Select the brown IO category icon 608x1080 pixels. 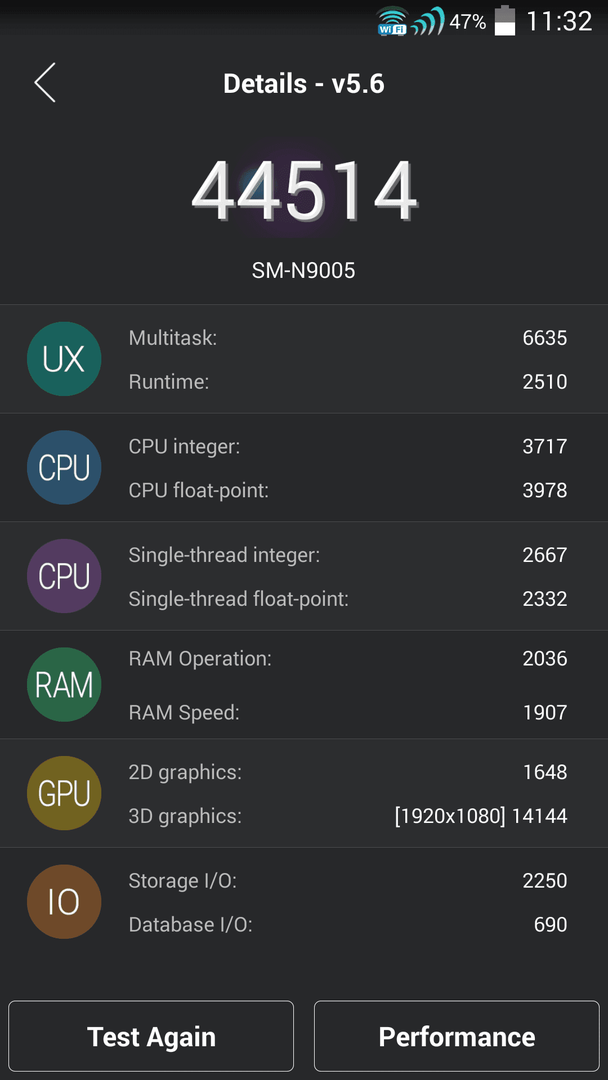[x=64, y=902]
